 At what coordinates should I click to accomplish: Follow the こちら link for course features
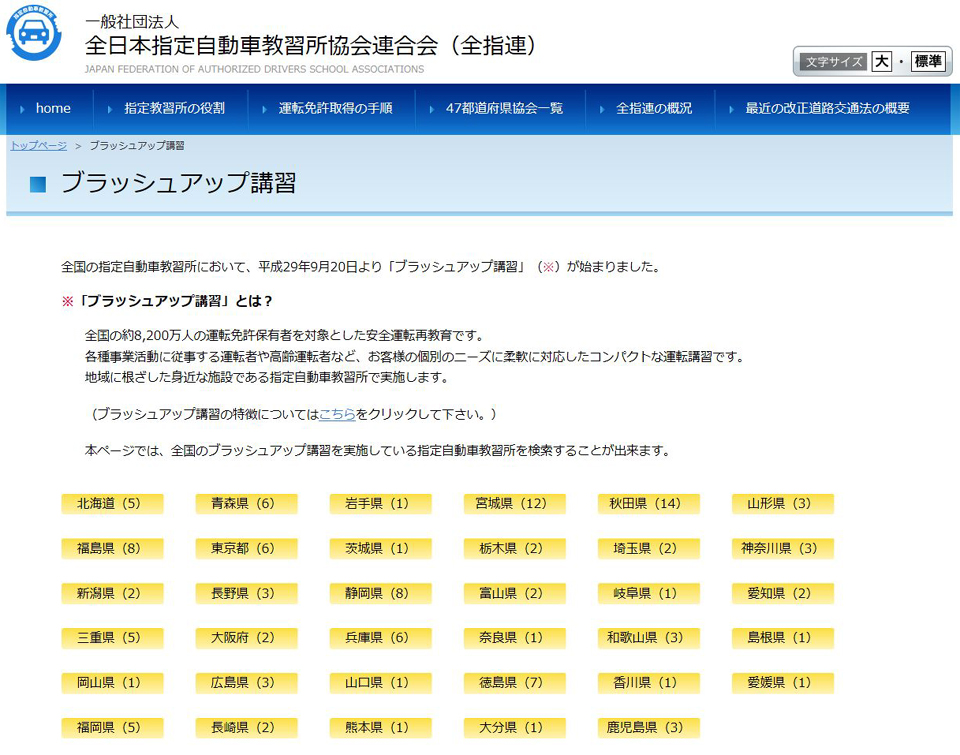pyautogui.click(x=337, y=414)
